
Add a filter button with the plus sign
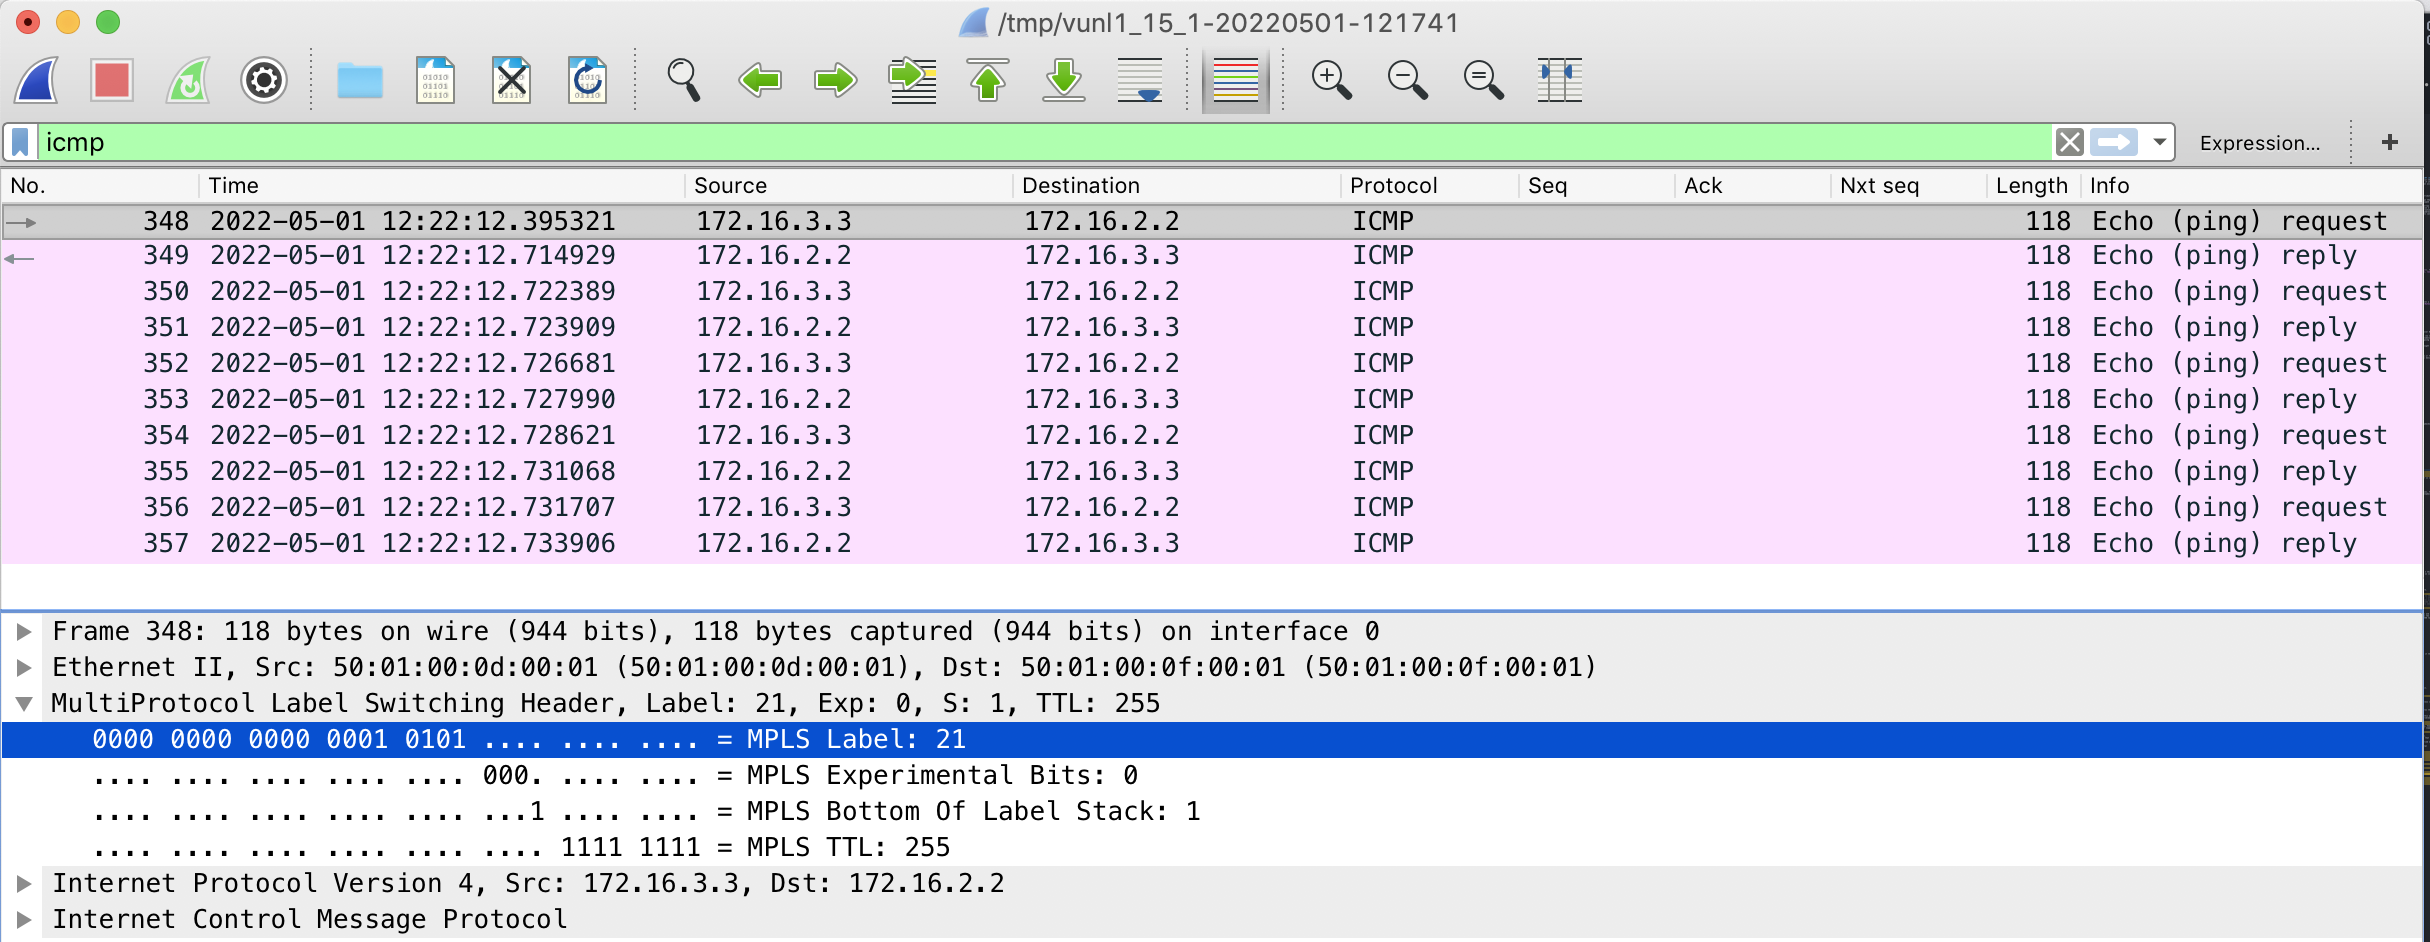pyautogui.click(x=2391, y=142)
